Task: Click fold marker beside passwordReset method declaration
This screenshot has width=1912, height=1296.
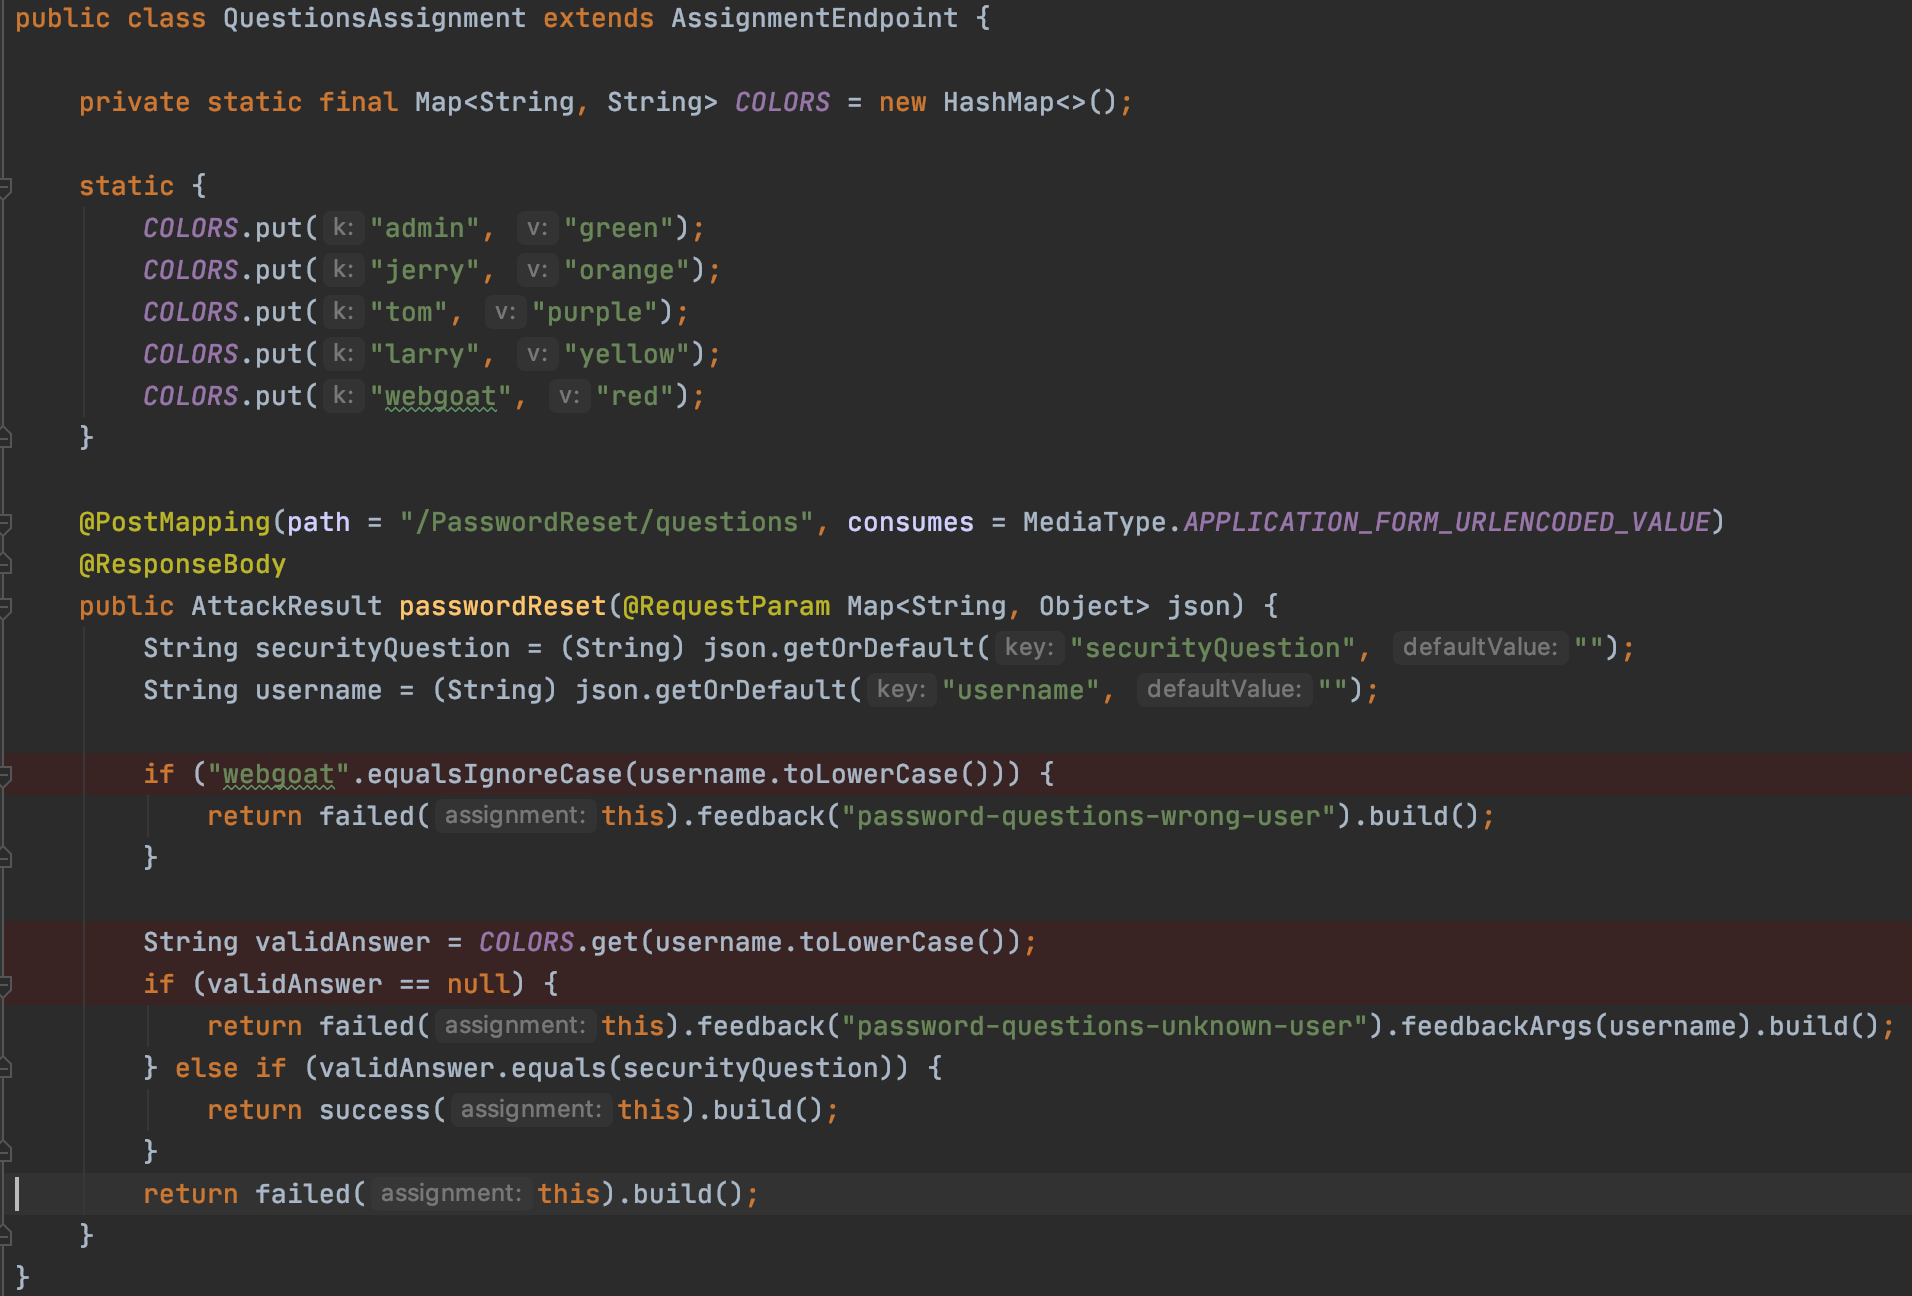Action: coord(5,607)
